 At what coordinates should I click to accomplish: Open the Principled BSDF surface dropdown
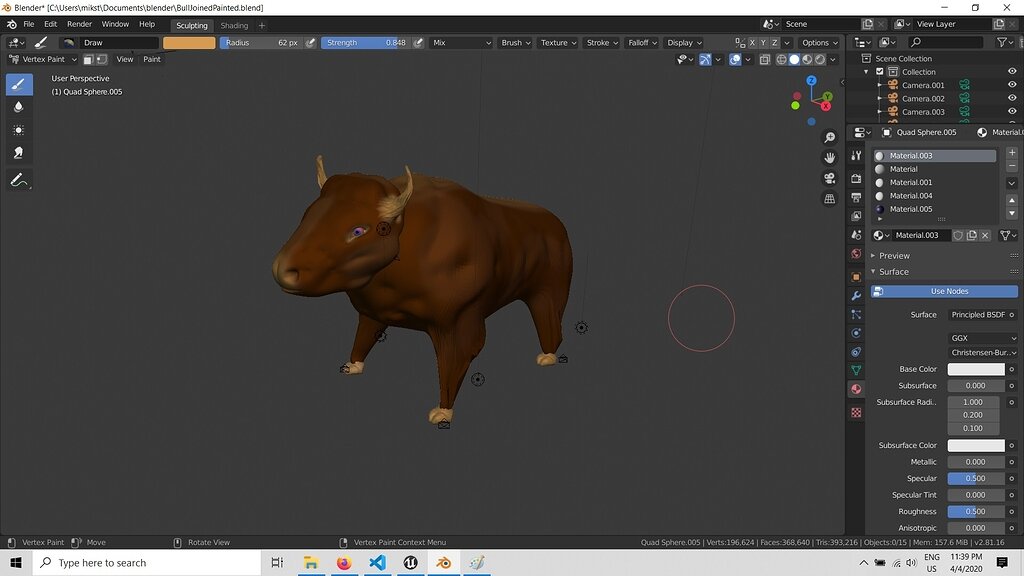pyautogui.click(x=980, y=314)
